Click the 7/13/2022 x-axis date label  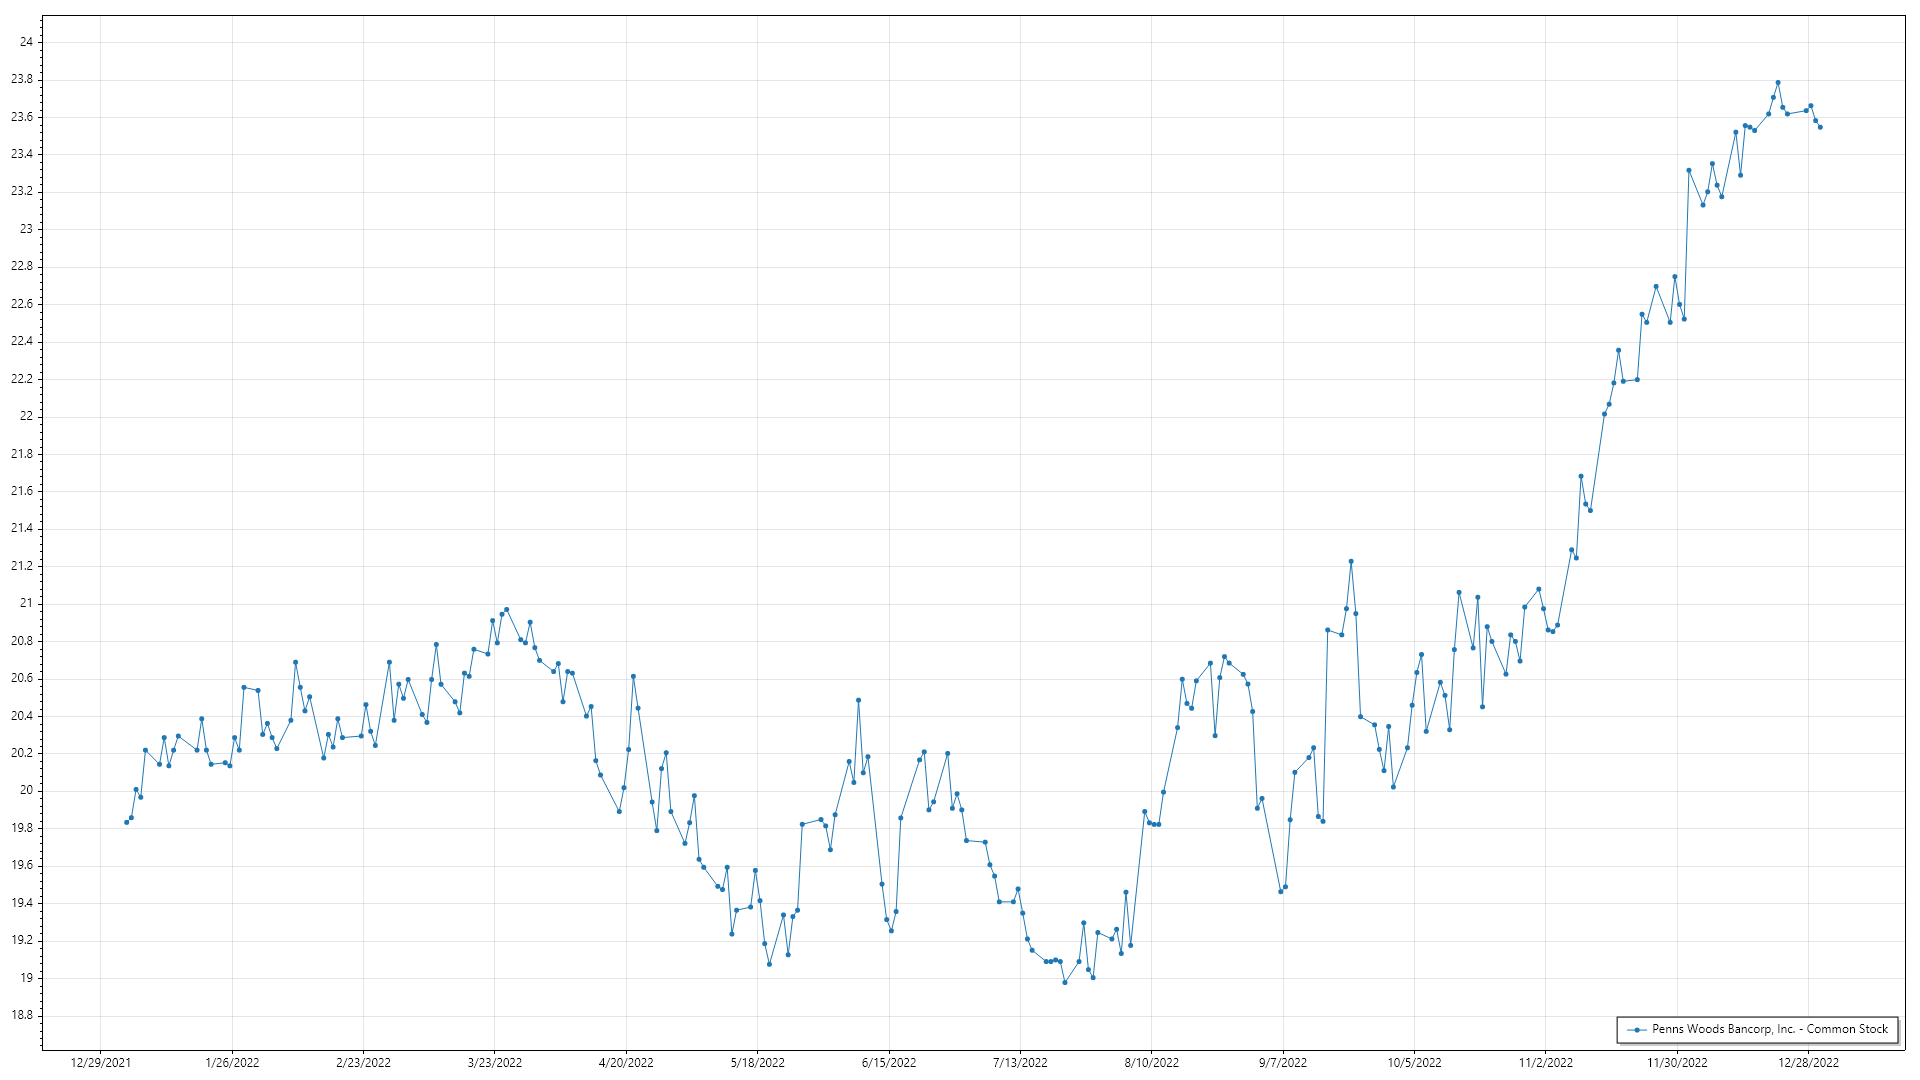(x=1020, y=1063)
